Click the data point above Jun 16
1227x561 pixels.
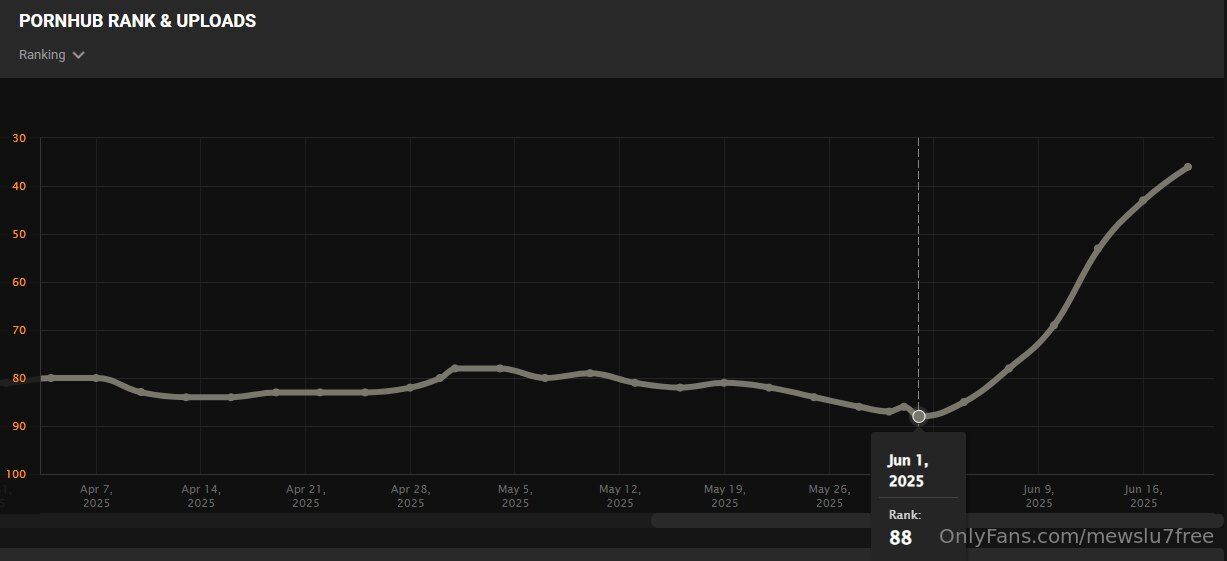coord(1143,200)
